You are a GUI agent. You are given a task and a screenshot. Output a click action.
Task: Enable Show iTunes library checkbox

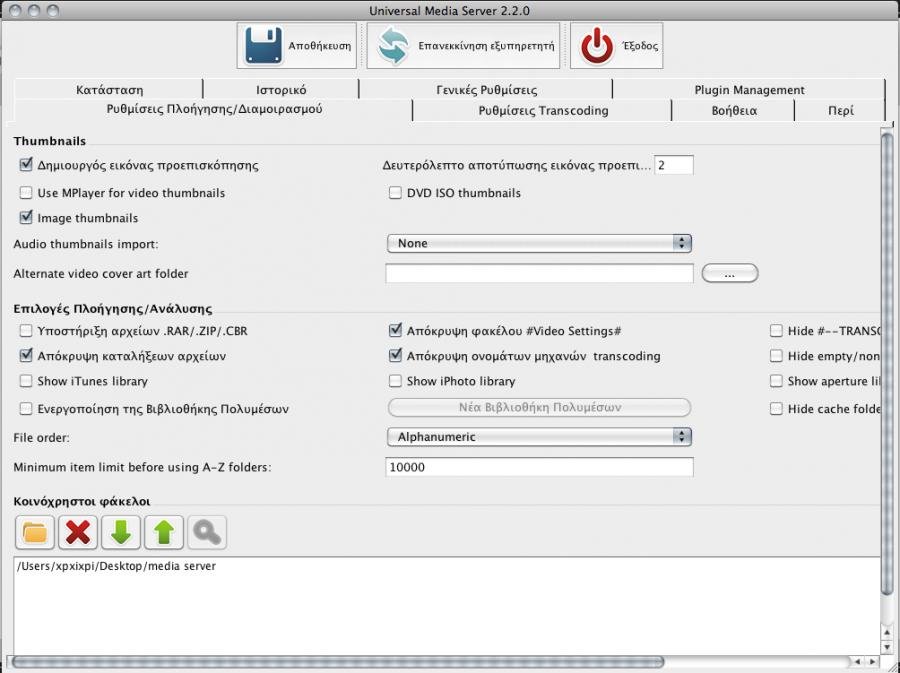(x=26, y=381)
